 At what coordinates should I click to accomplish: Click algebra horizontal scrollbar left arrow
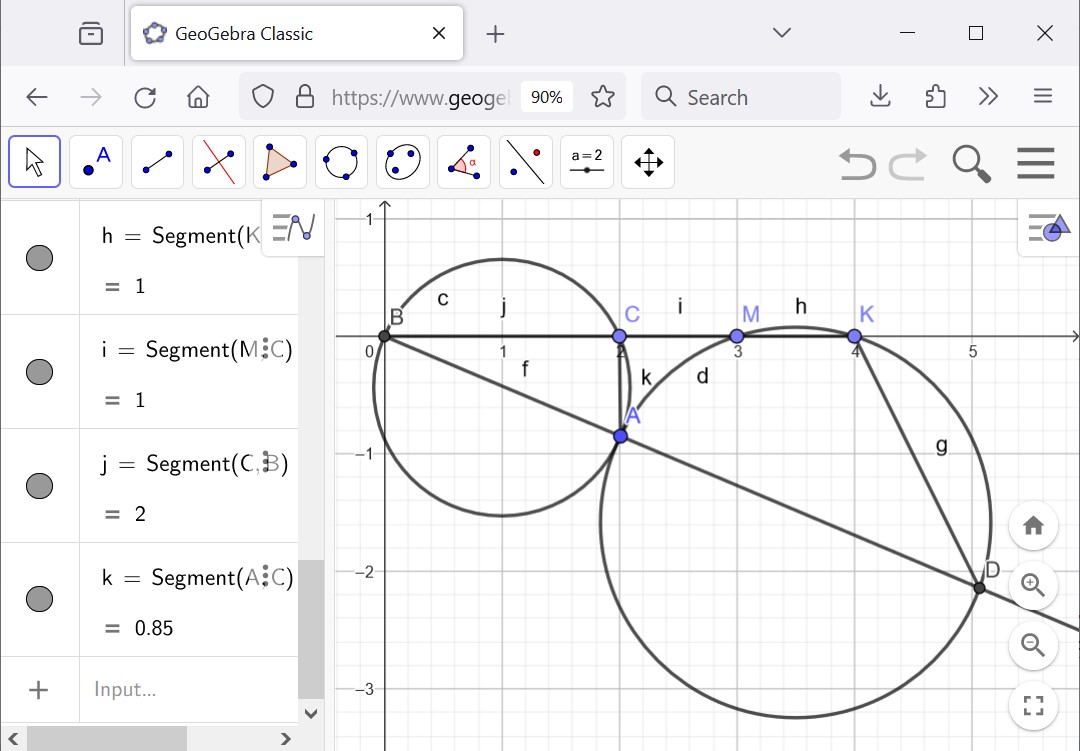point(13,739)
